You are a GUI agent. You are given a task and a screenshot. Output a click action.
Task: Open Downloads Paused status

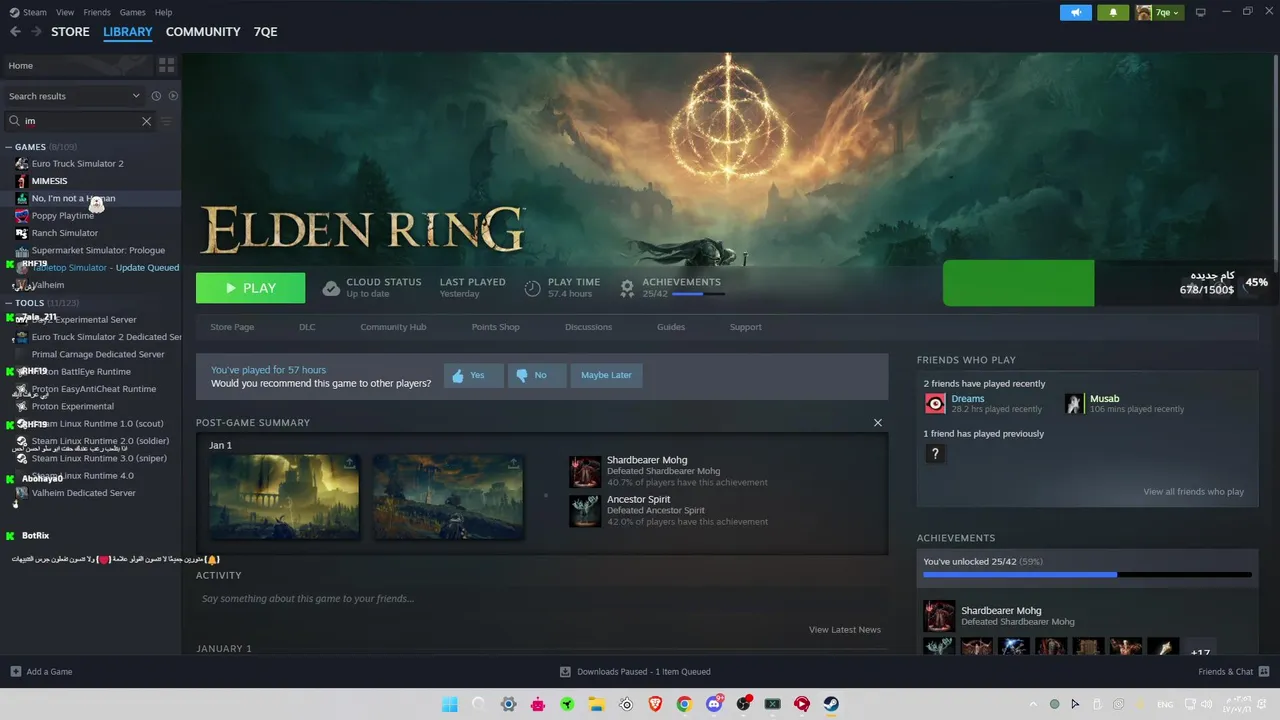635,672
